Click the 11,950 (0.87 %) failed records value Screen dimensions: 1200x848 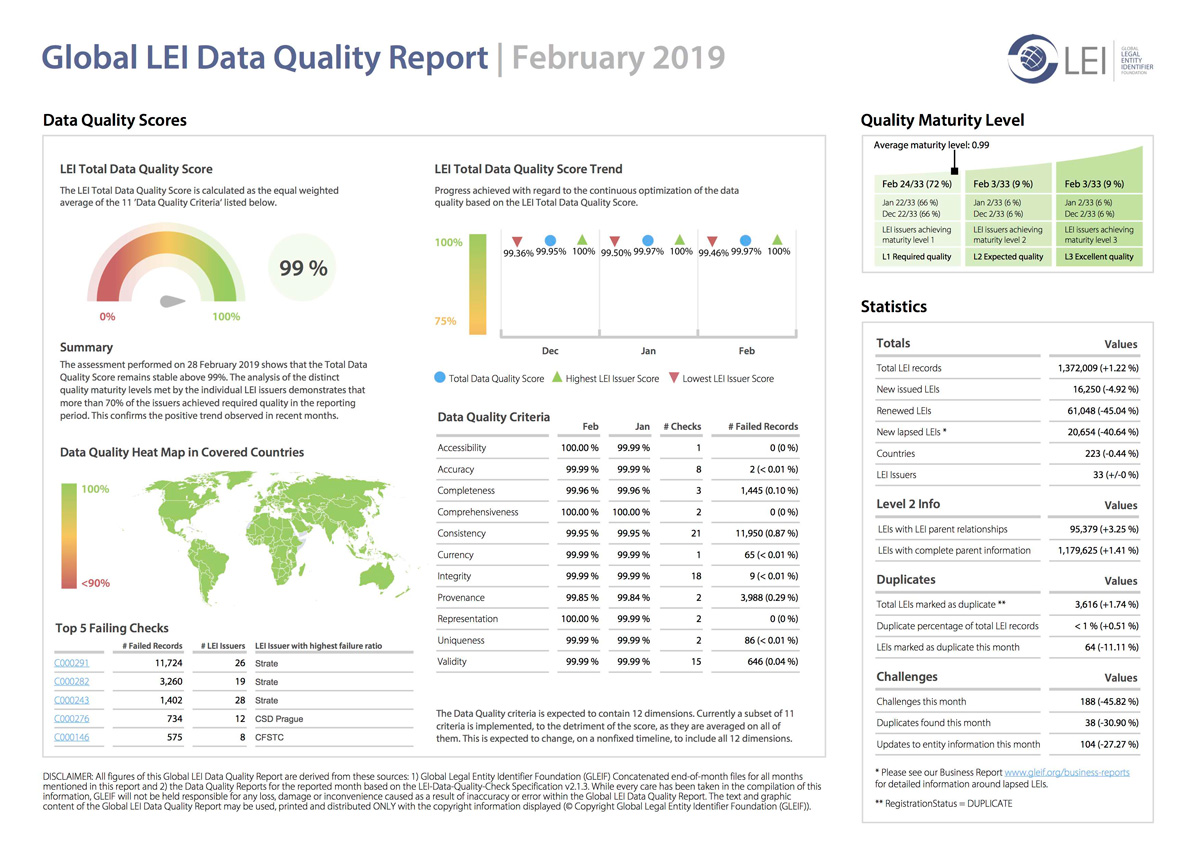766,534
